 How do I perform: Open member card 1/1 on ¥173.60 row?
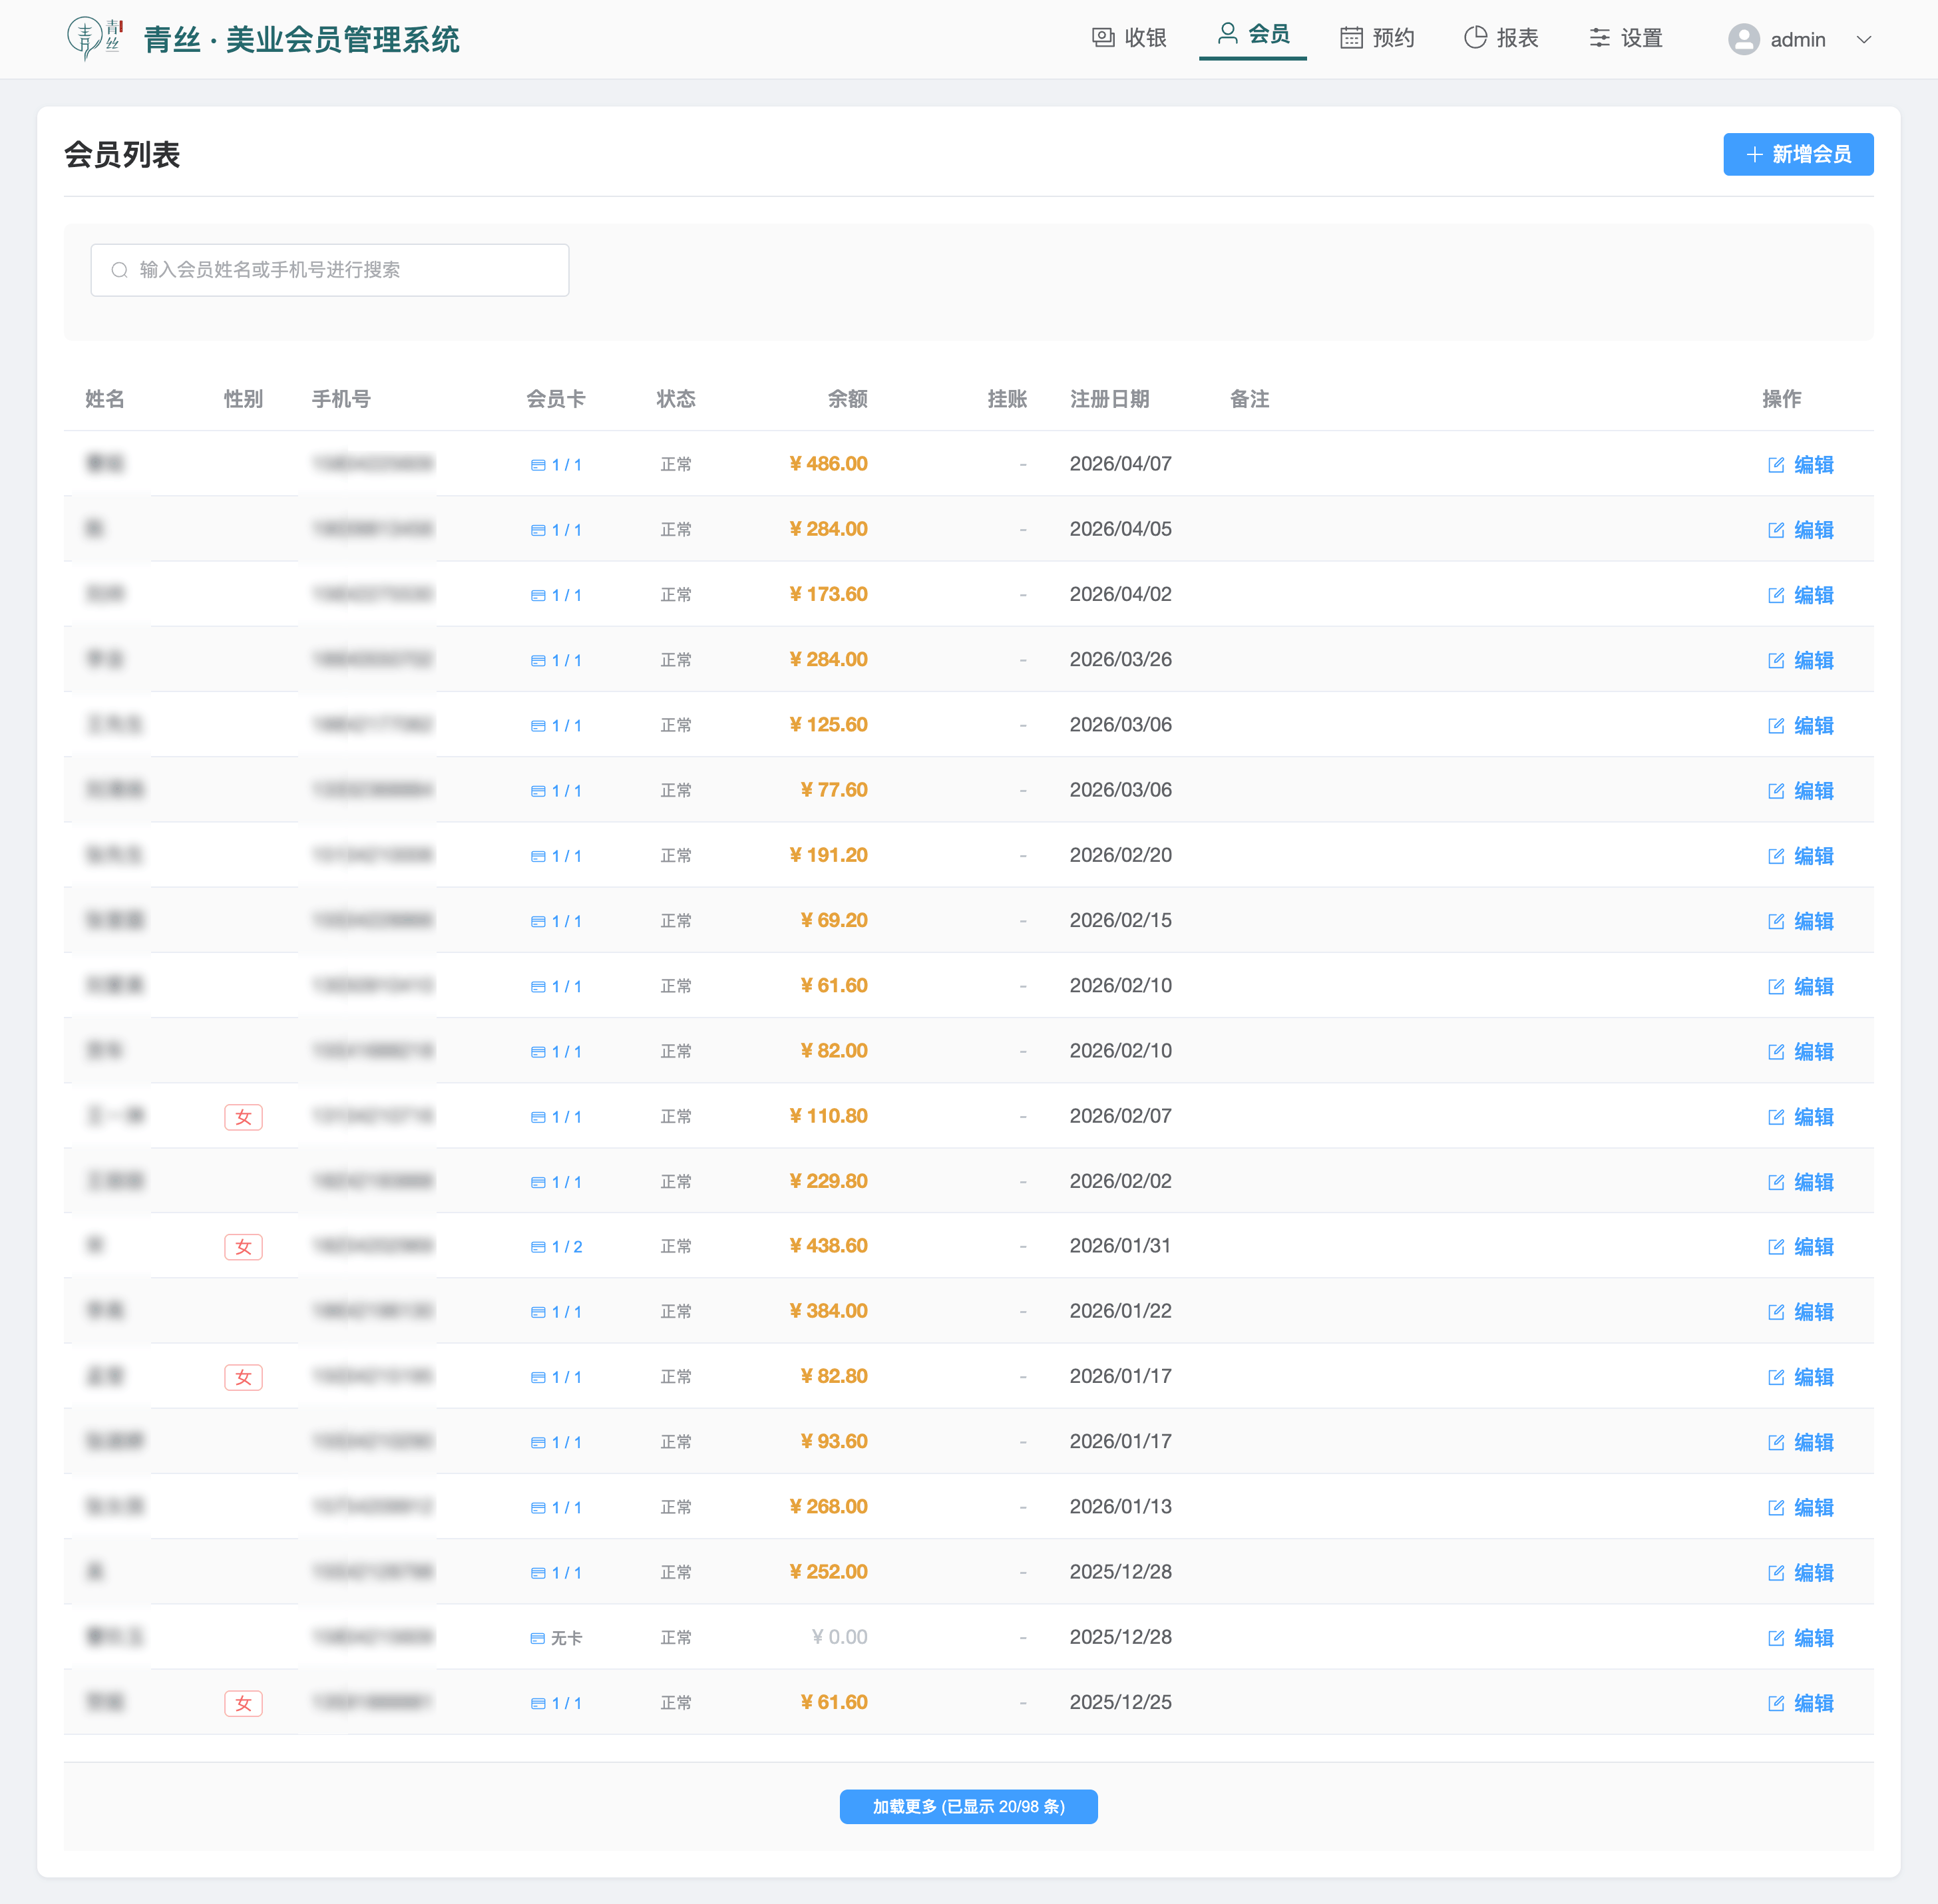(x=556, y=595)
